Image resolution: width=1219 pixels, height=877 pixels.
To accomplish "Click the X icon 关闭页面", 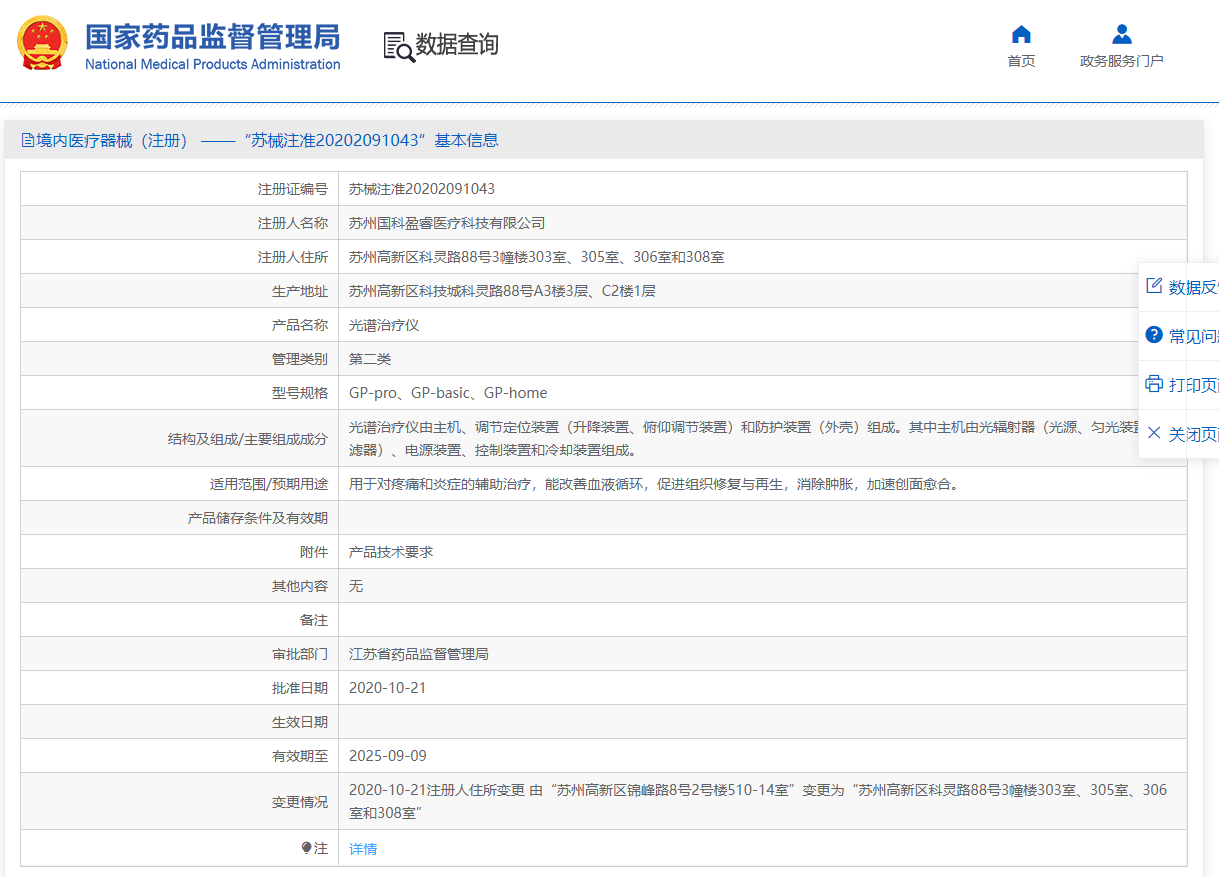I will 1154,433.
